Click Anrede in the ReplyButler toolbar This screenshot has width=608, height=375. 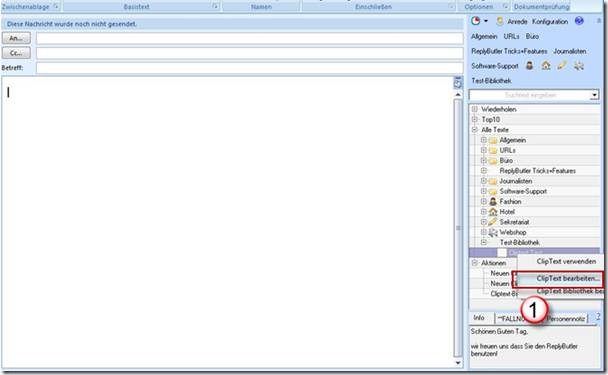pyautogui.click(x=517, y=22)
